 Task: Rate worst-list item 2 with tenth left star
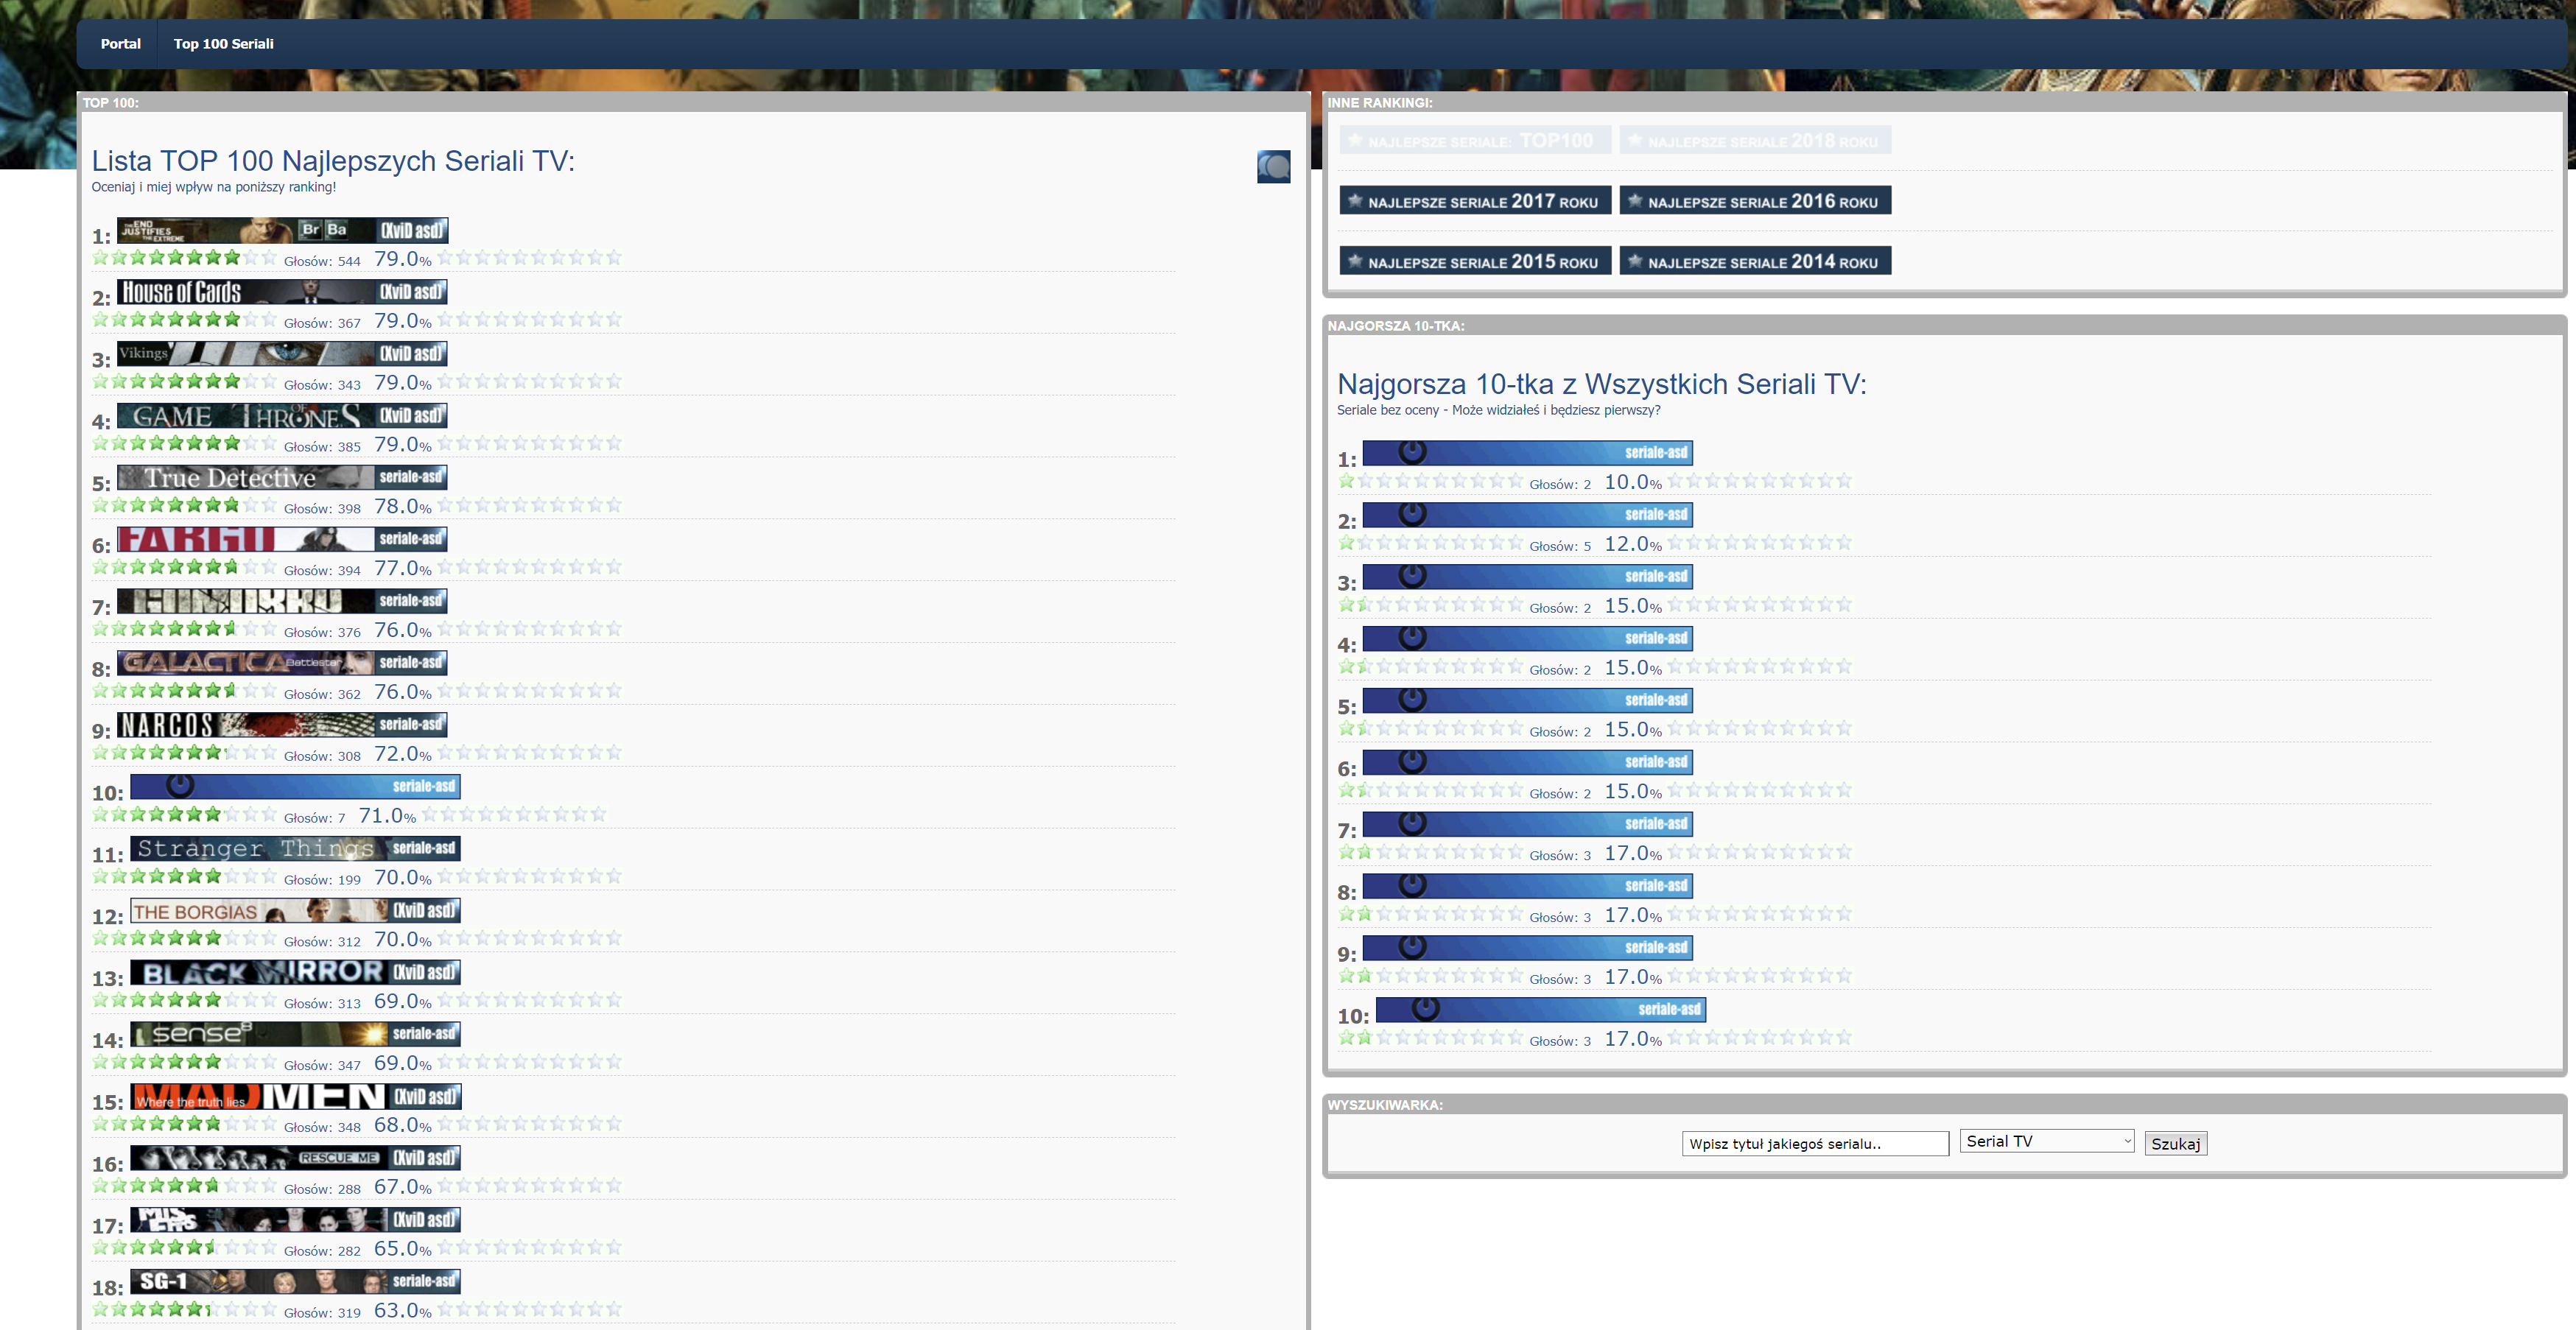1515,543
